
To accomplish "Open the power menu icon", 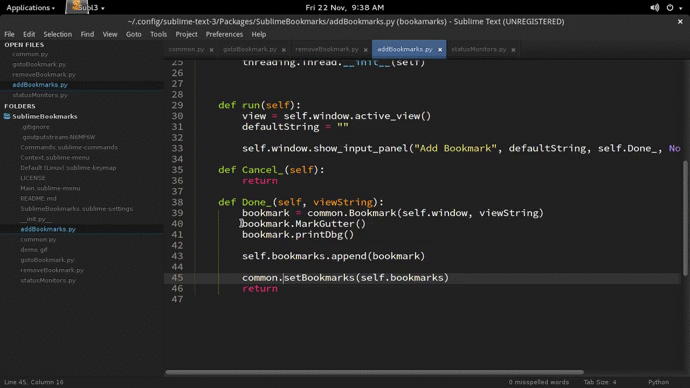I will point(670,7).
